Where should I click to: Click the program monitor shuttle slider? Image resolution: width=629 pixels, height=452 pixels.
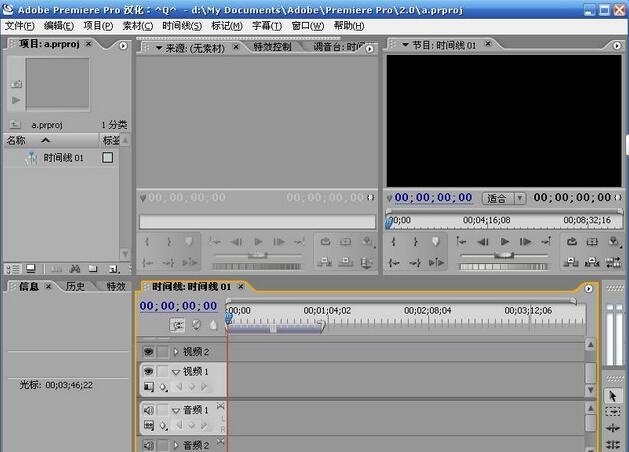point(504,255)
